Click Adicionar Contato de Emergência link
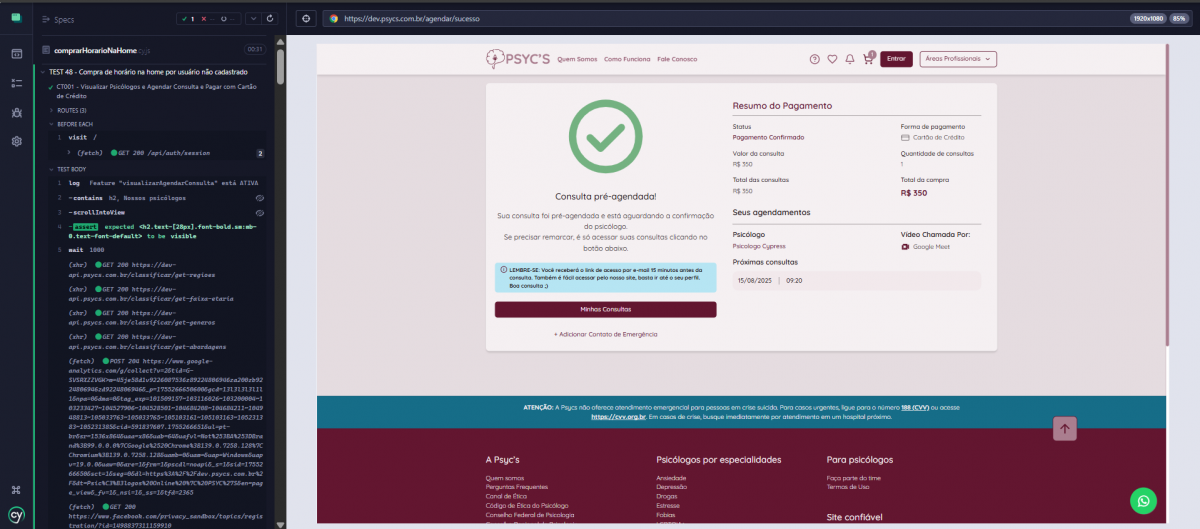Screen dimensions: 1200x529 (x=605, y=334)
